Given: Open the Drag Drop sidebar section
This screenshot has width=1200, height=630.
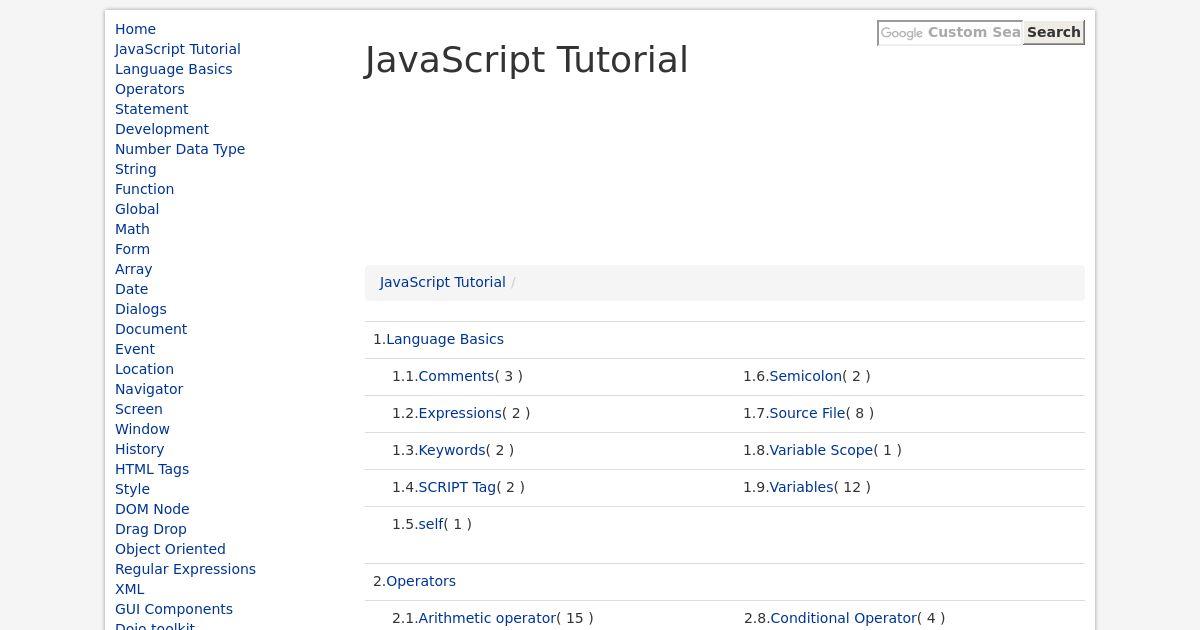Looking at the screenshot, I should point(150,529).
